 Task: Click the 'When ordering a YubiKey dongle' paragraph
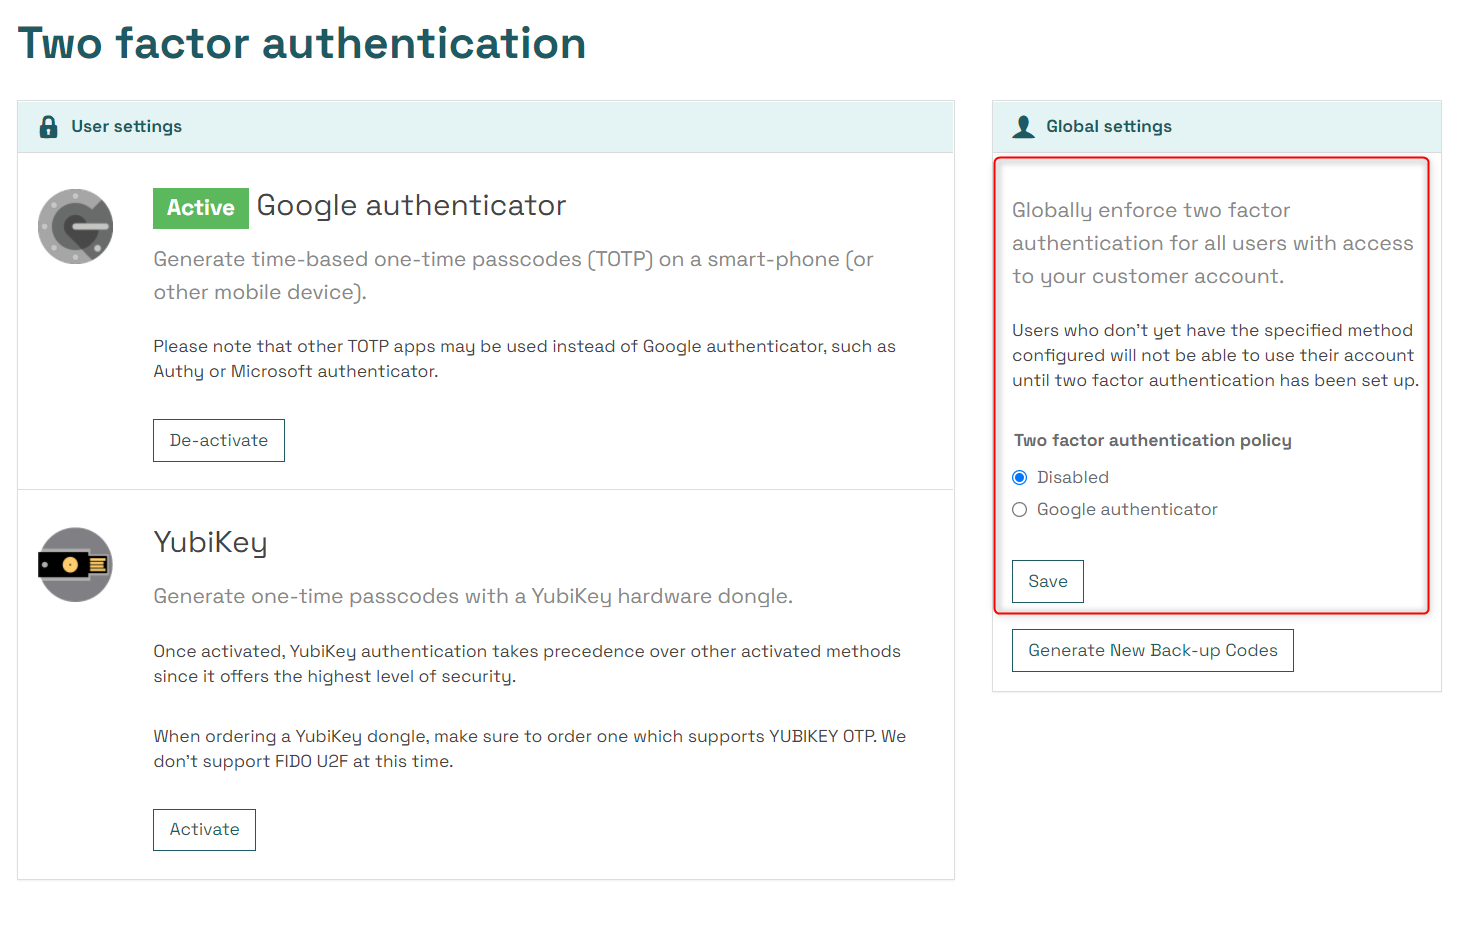tap(530, 749)
